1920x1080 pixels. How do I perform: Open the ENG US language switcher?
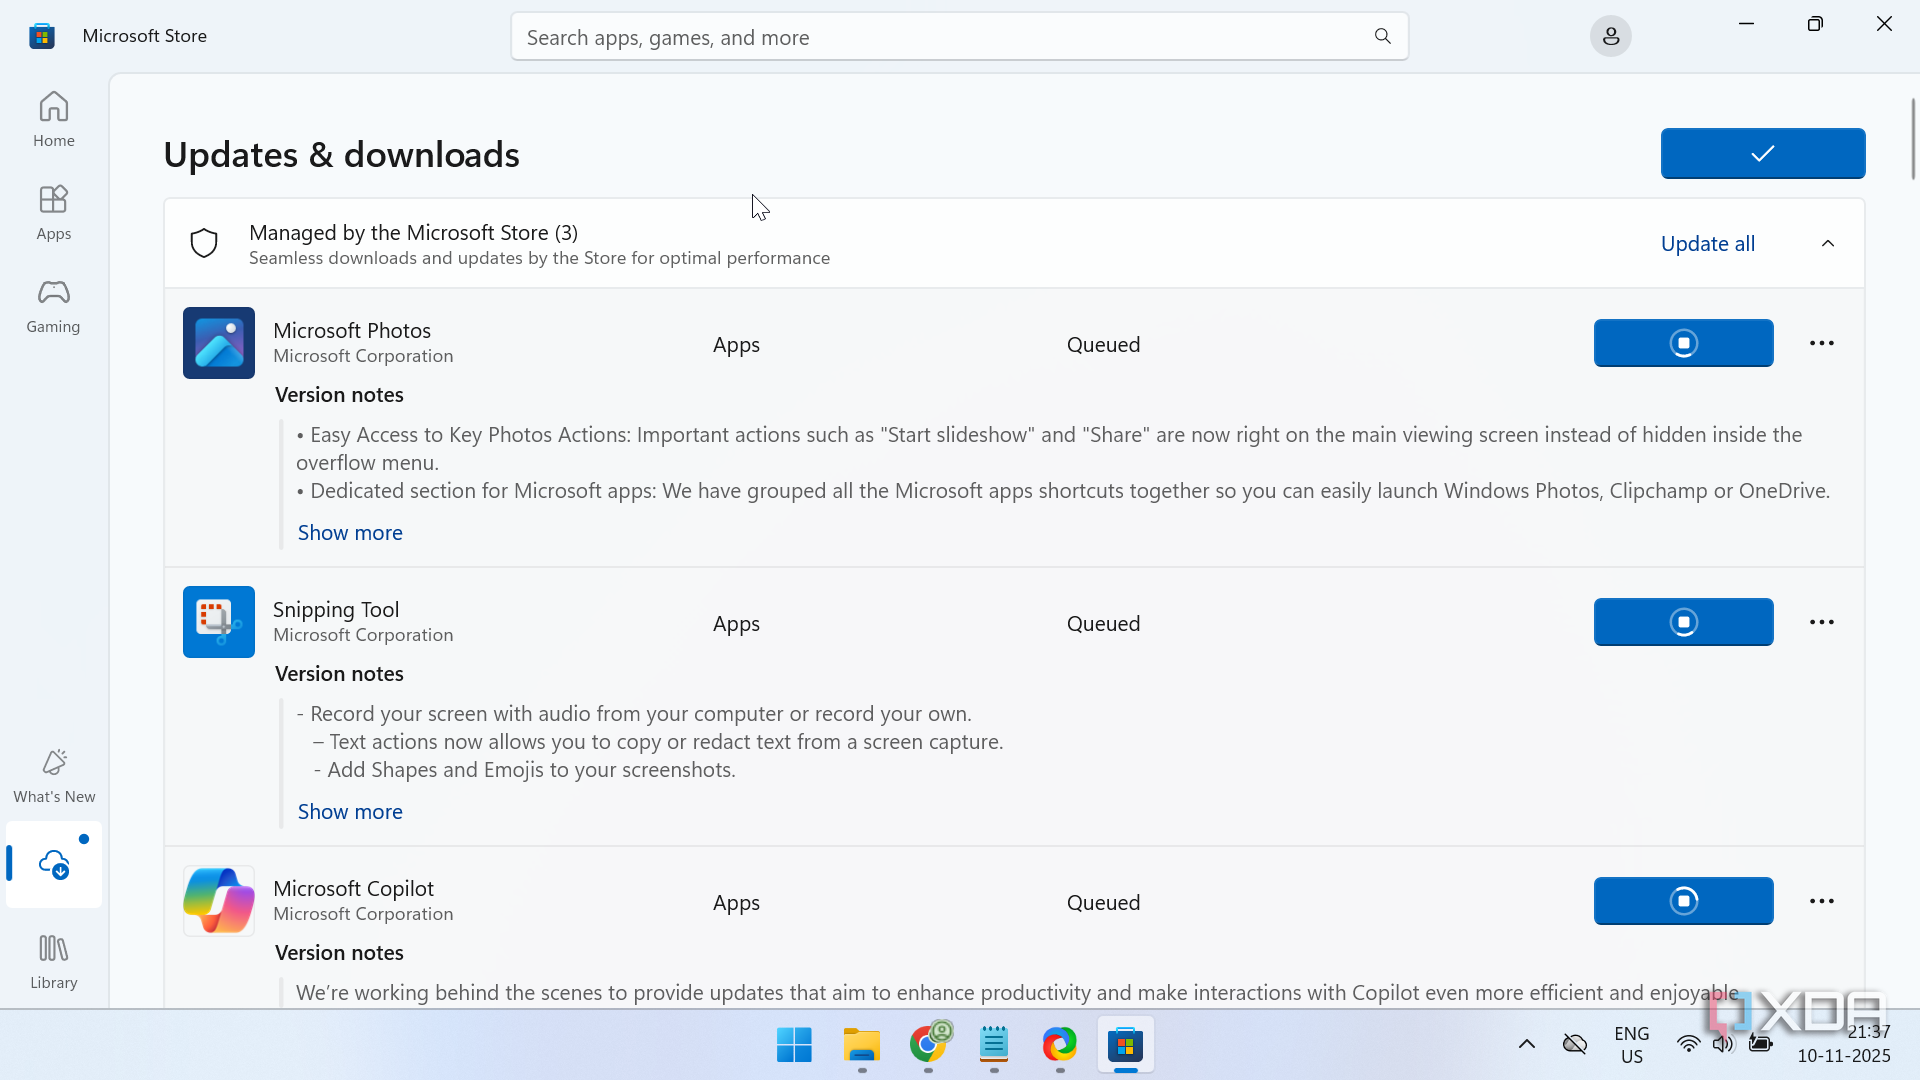[1631, 1045]
